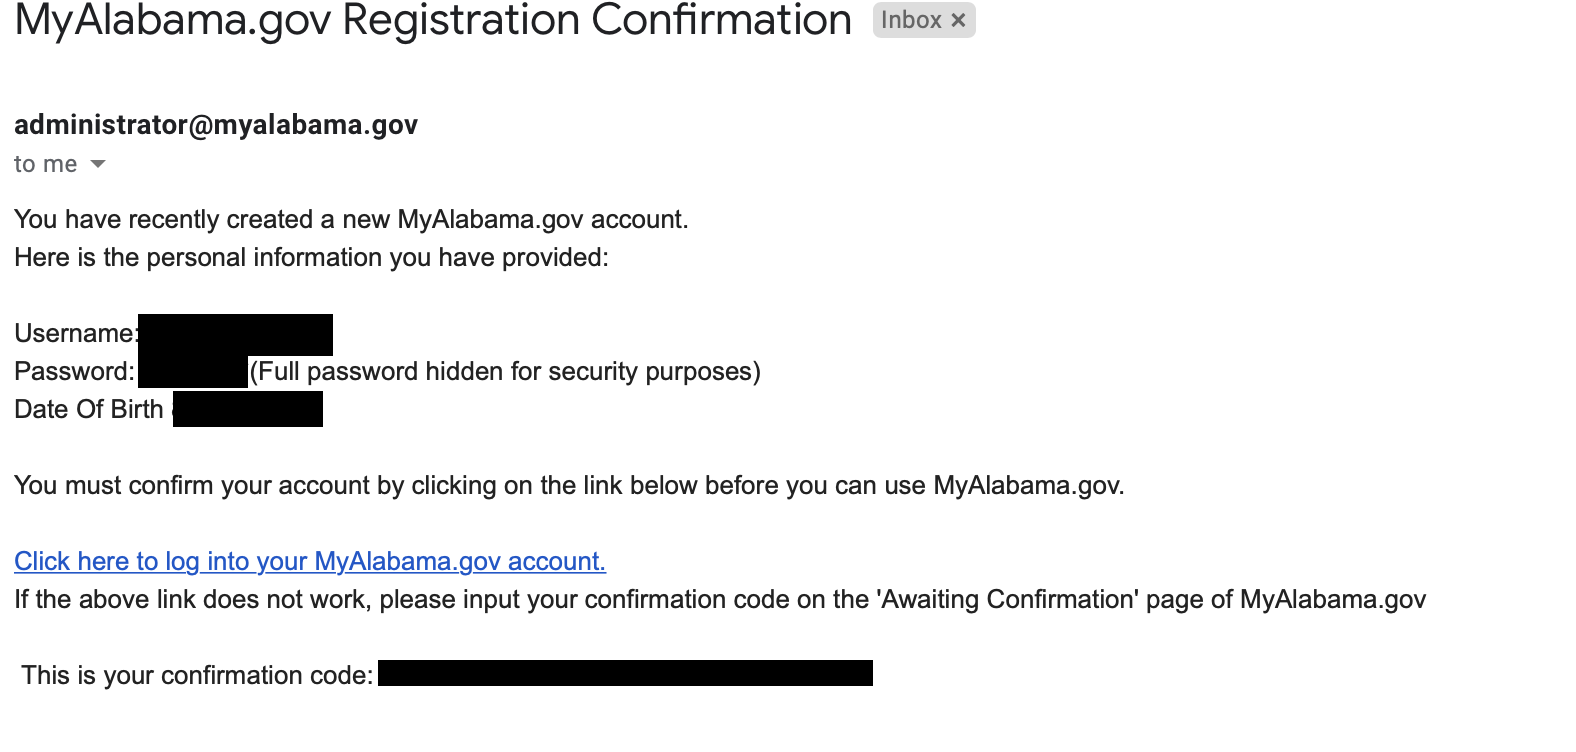Click the 'This is your confirmation code:' label
The height and width of the screenshot is (752, 1576).
(197, 676)
